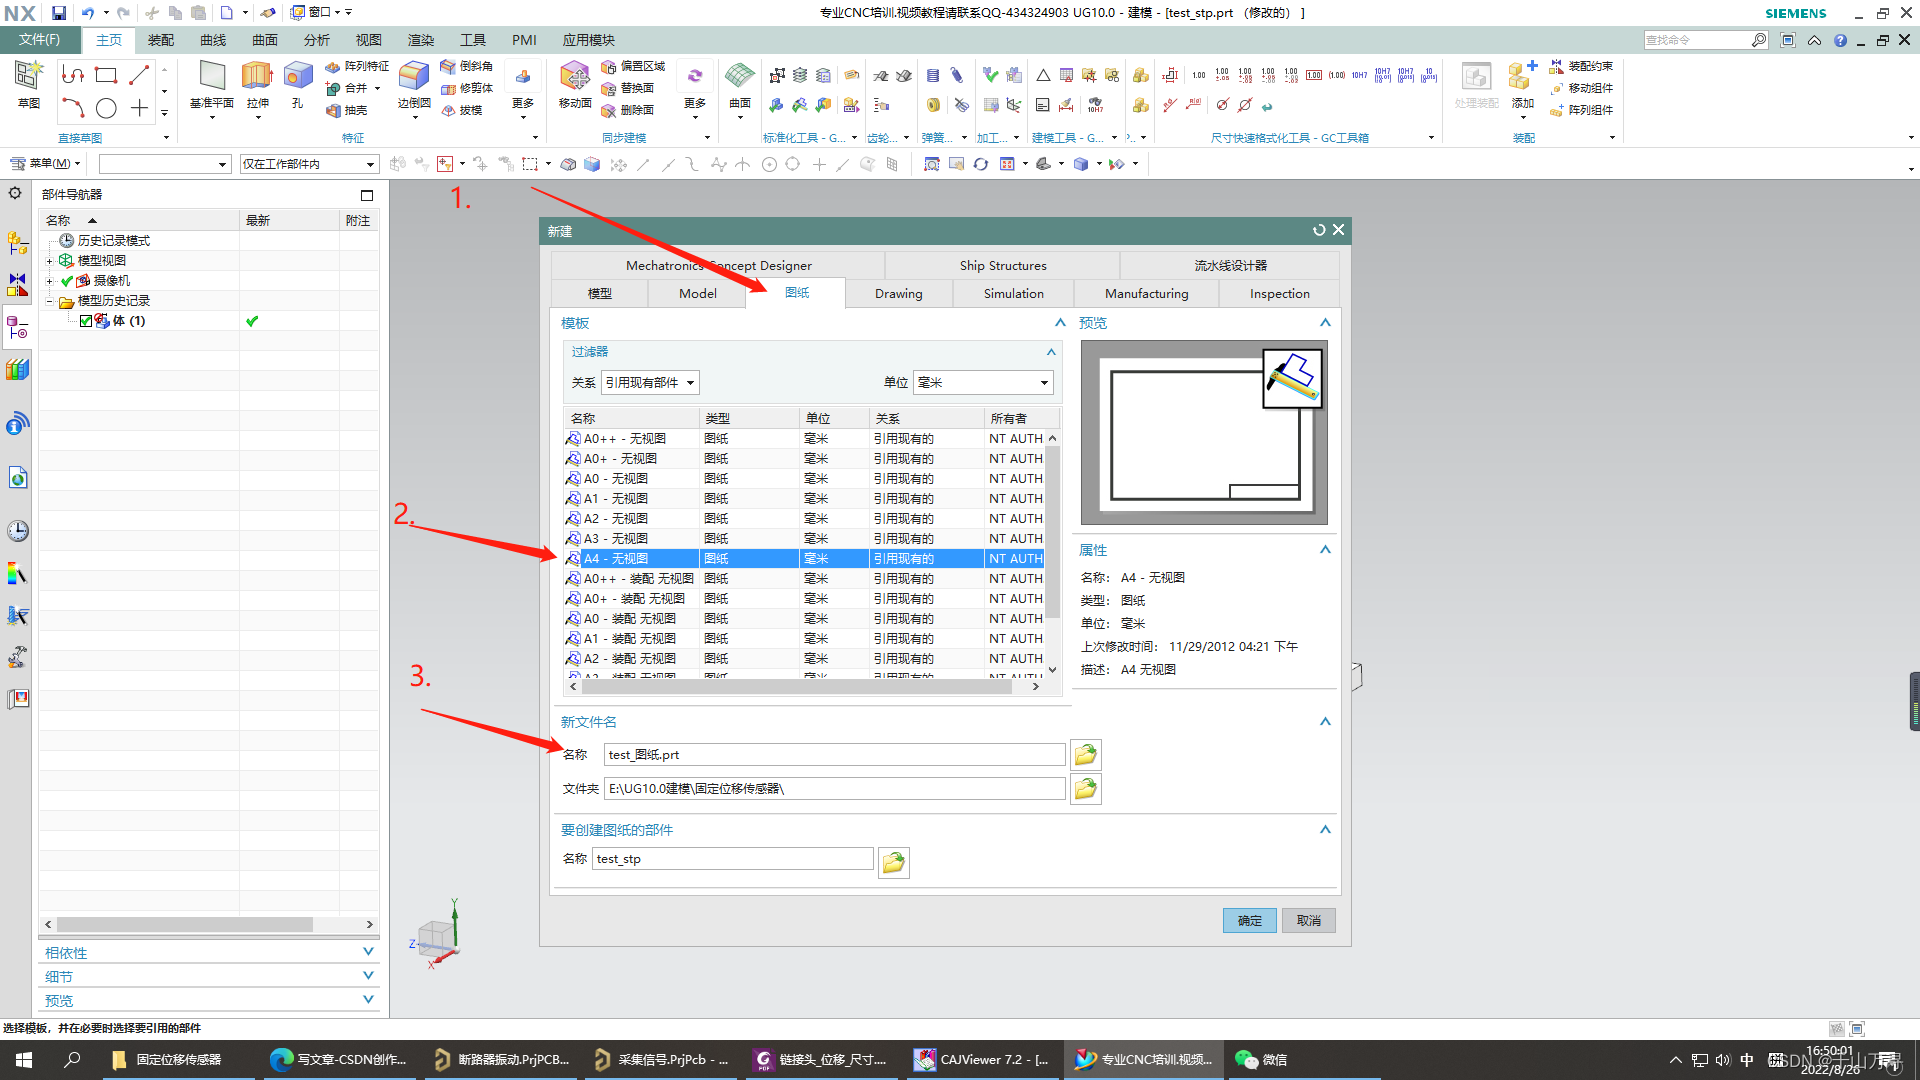Browse folder icon beside new file name
Image resolution: width=1920 pixels, height=1080 pixels.
coord(1085,754)
